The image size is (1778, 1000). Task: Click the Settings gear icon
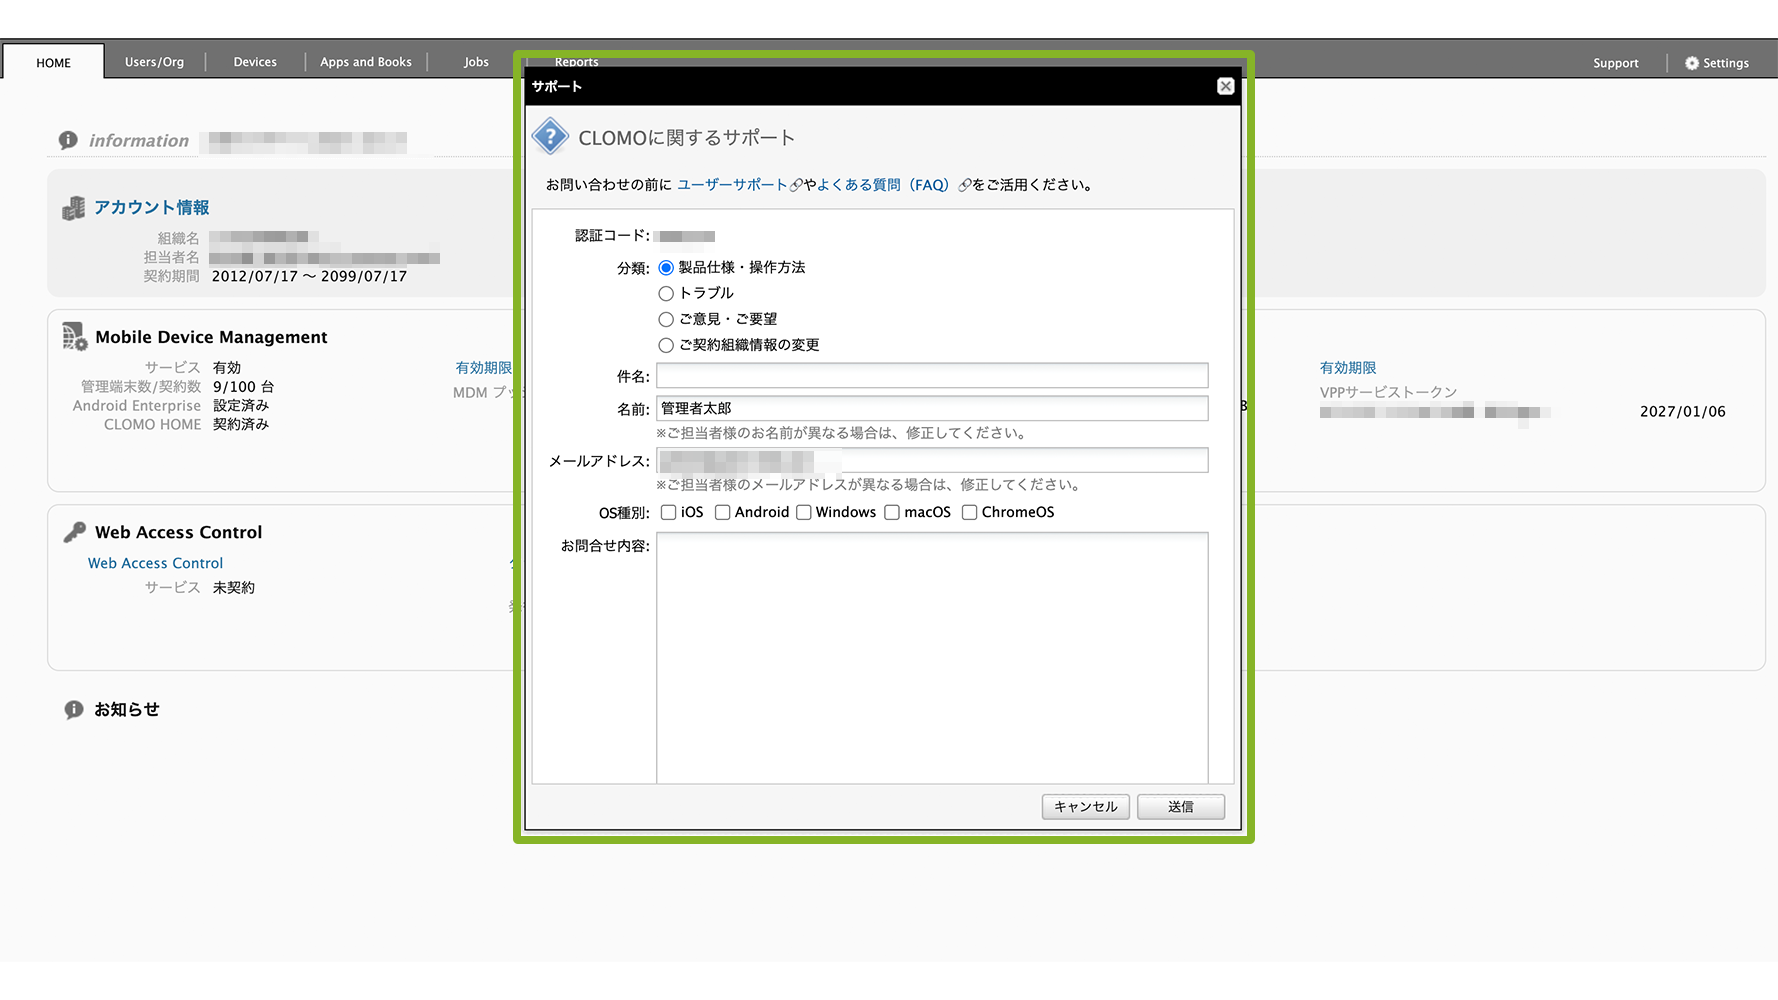1691,63
